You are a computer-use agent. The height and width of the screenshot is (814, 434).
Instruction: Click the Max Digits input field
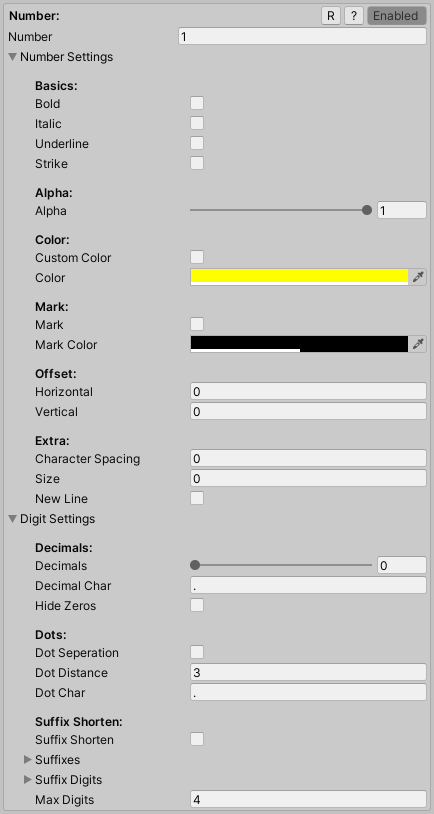[x=308, y=799]
